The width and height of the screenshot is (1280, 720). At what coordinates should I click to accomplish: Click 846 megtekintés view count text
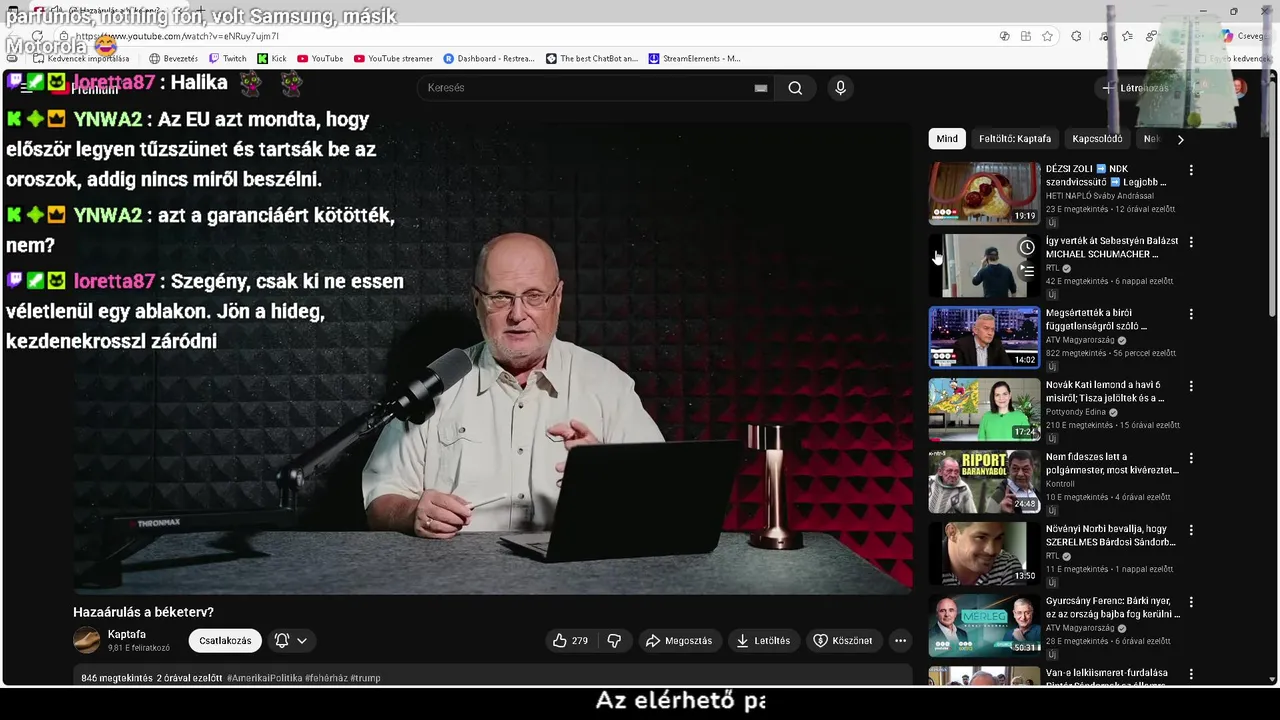click(117, 678)
